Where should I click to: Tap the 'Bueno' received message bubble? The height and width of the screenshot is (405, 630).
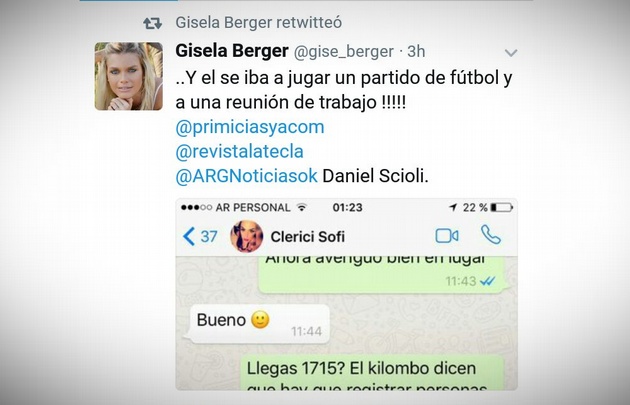(260, 324)
